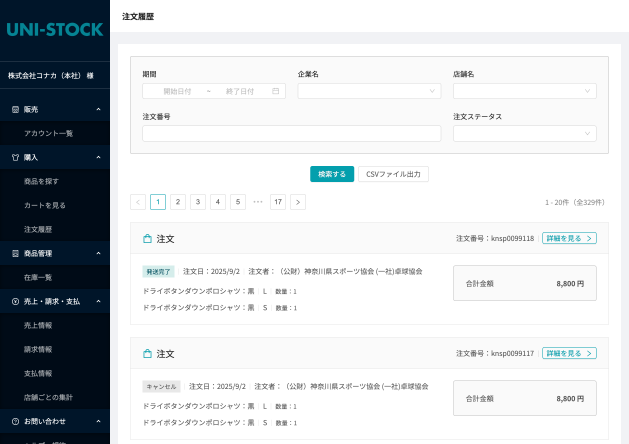Click the 商品管理 section icon in the sidebar
This screenshot has width=629, height=444.
coord(15,253)
